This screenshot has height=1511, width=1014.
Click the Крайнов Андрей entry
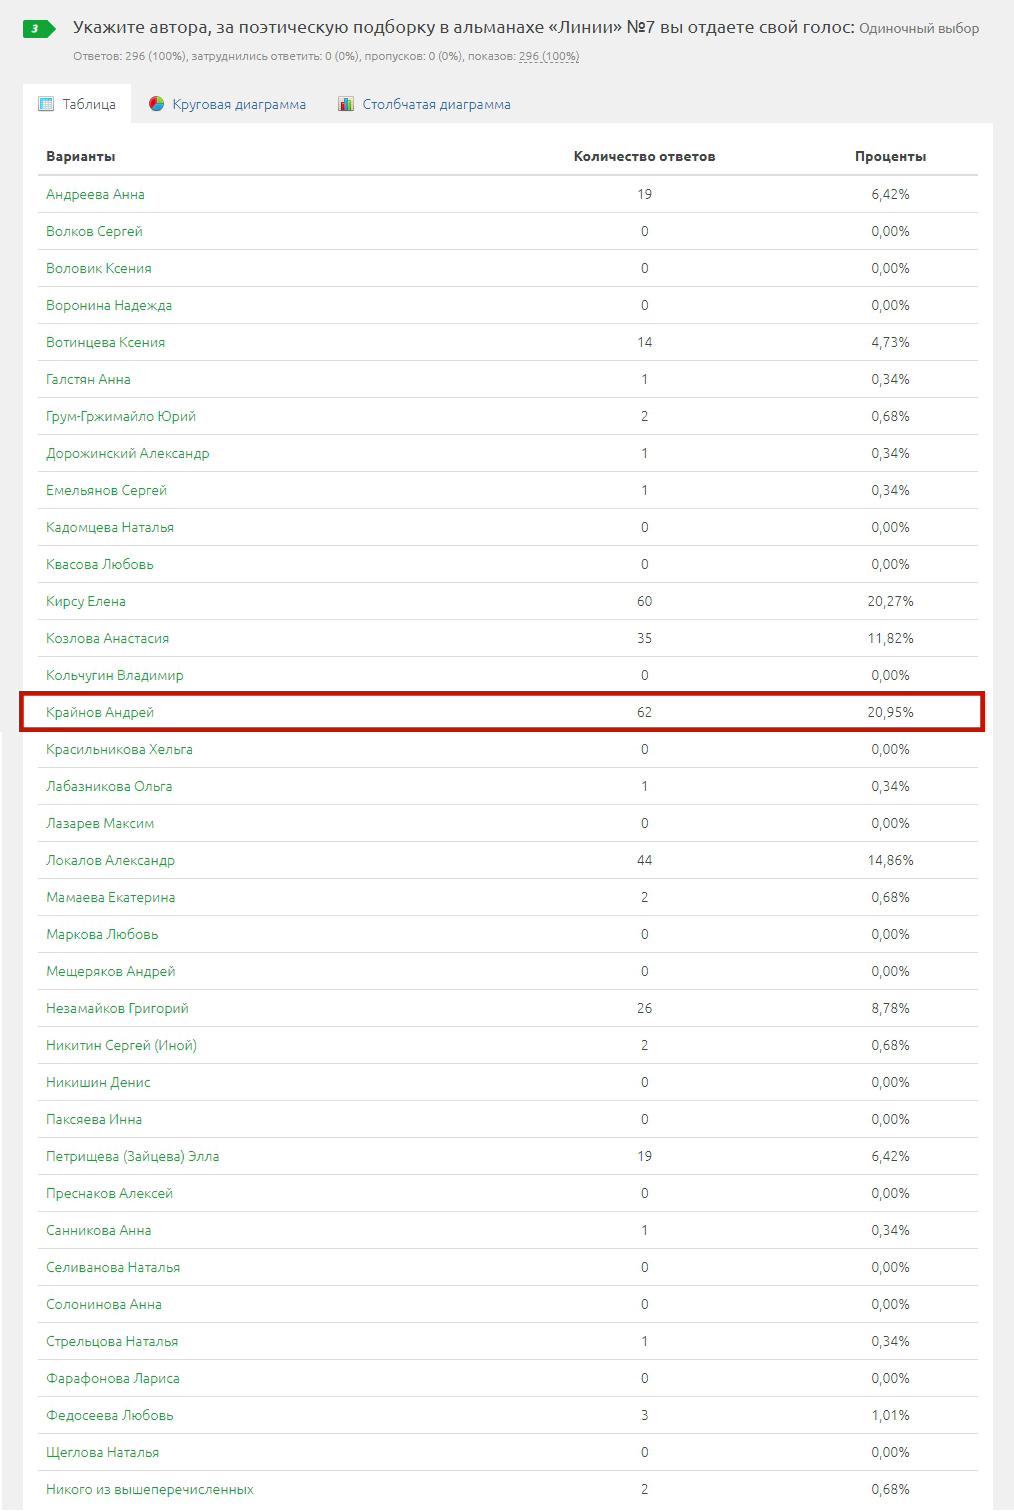coord(100,712)
